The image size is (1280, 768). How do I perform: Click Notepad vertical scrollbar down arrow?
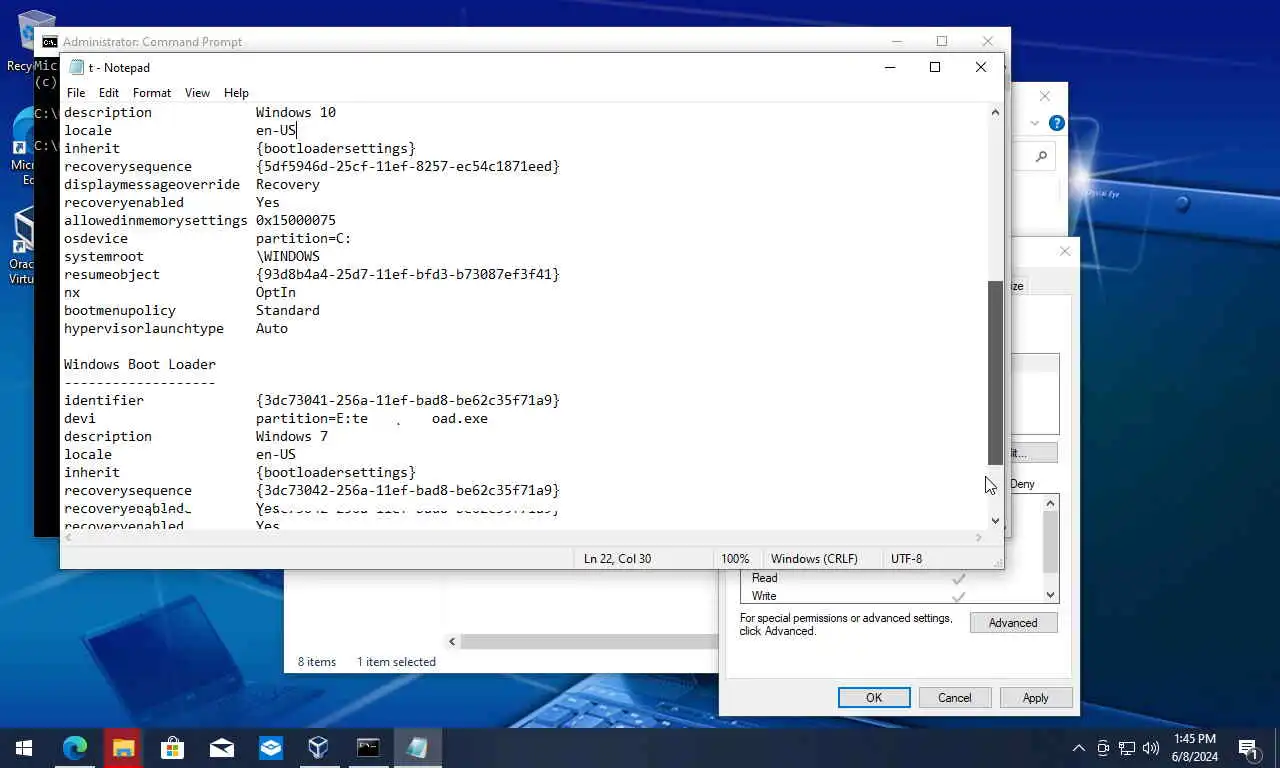click(x=995, y=521)
